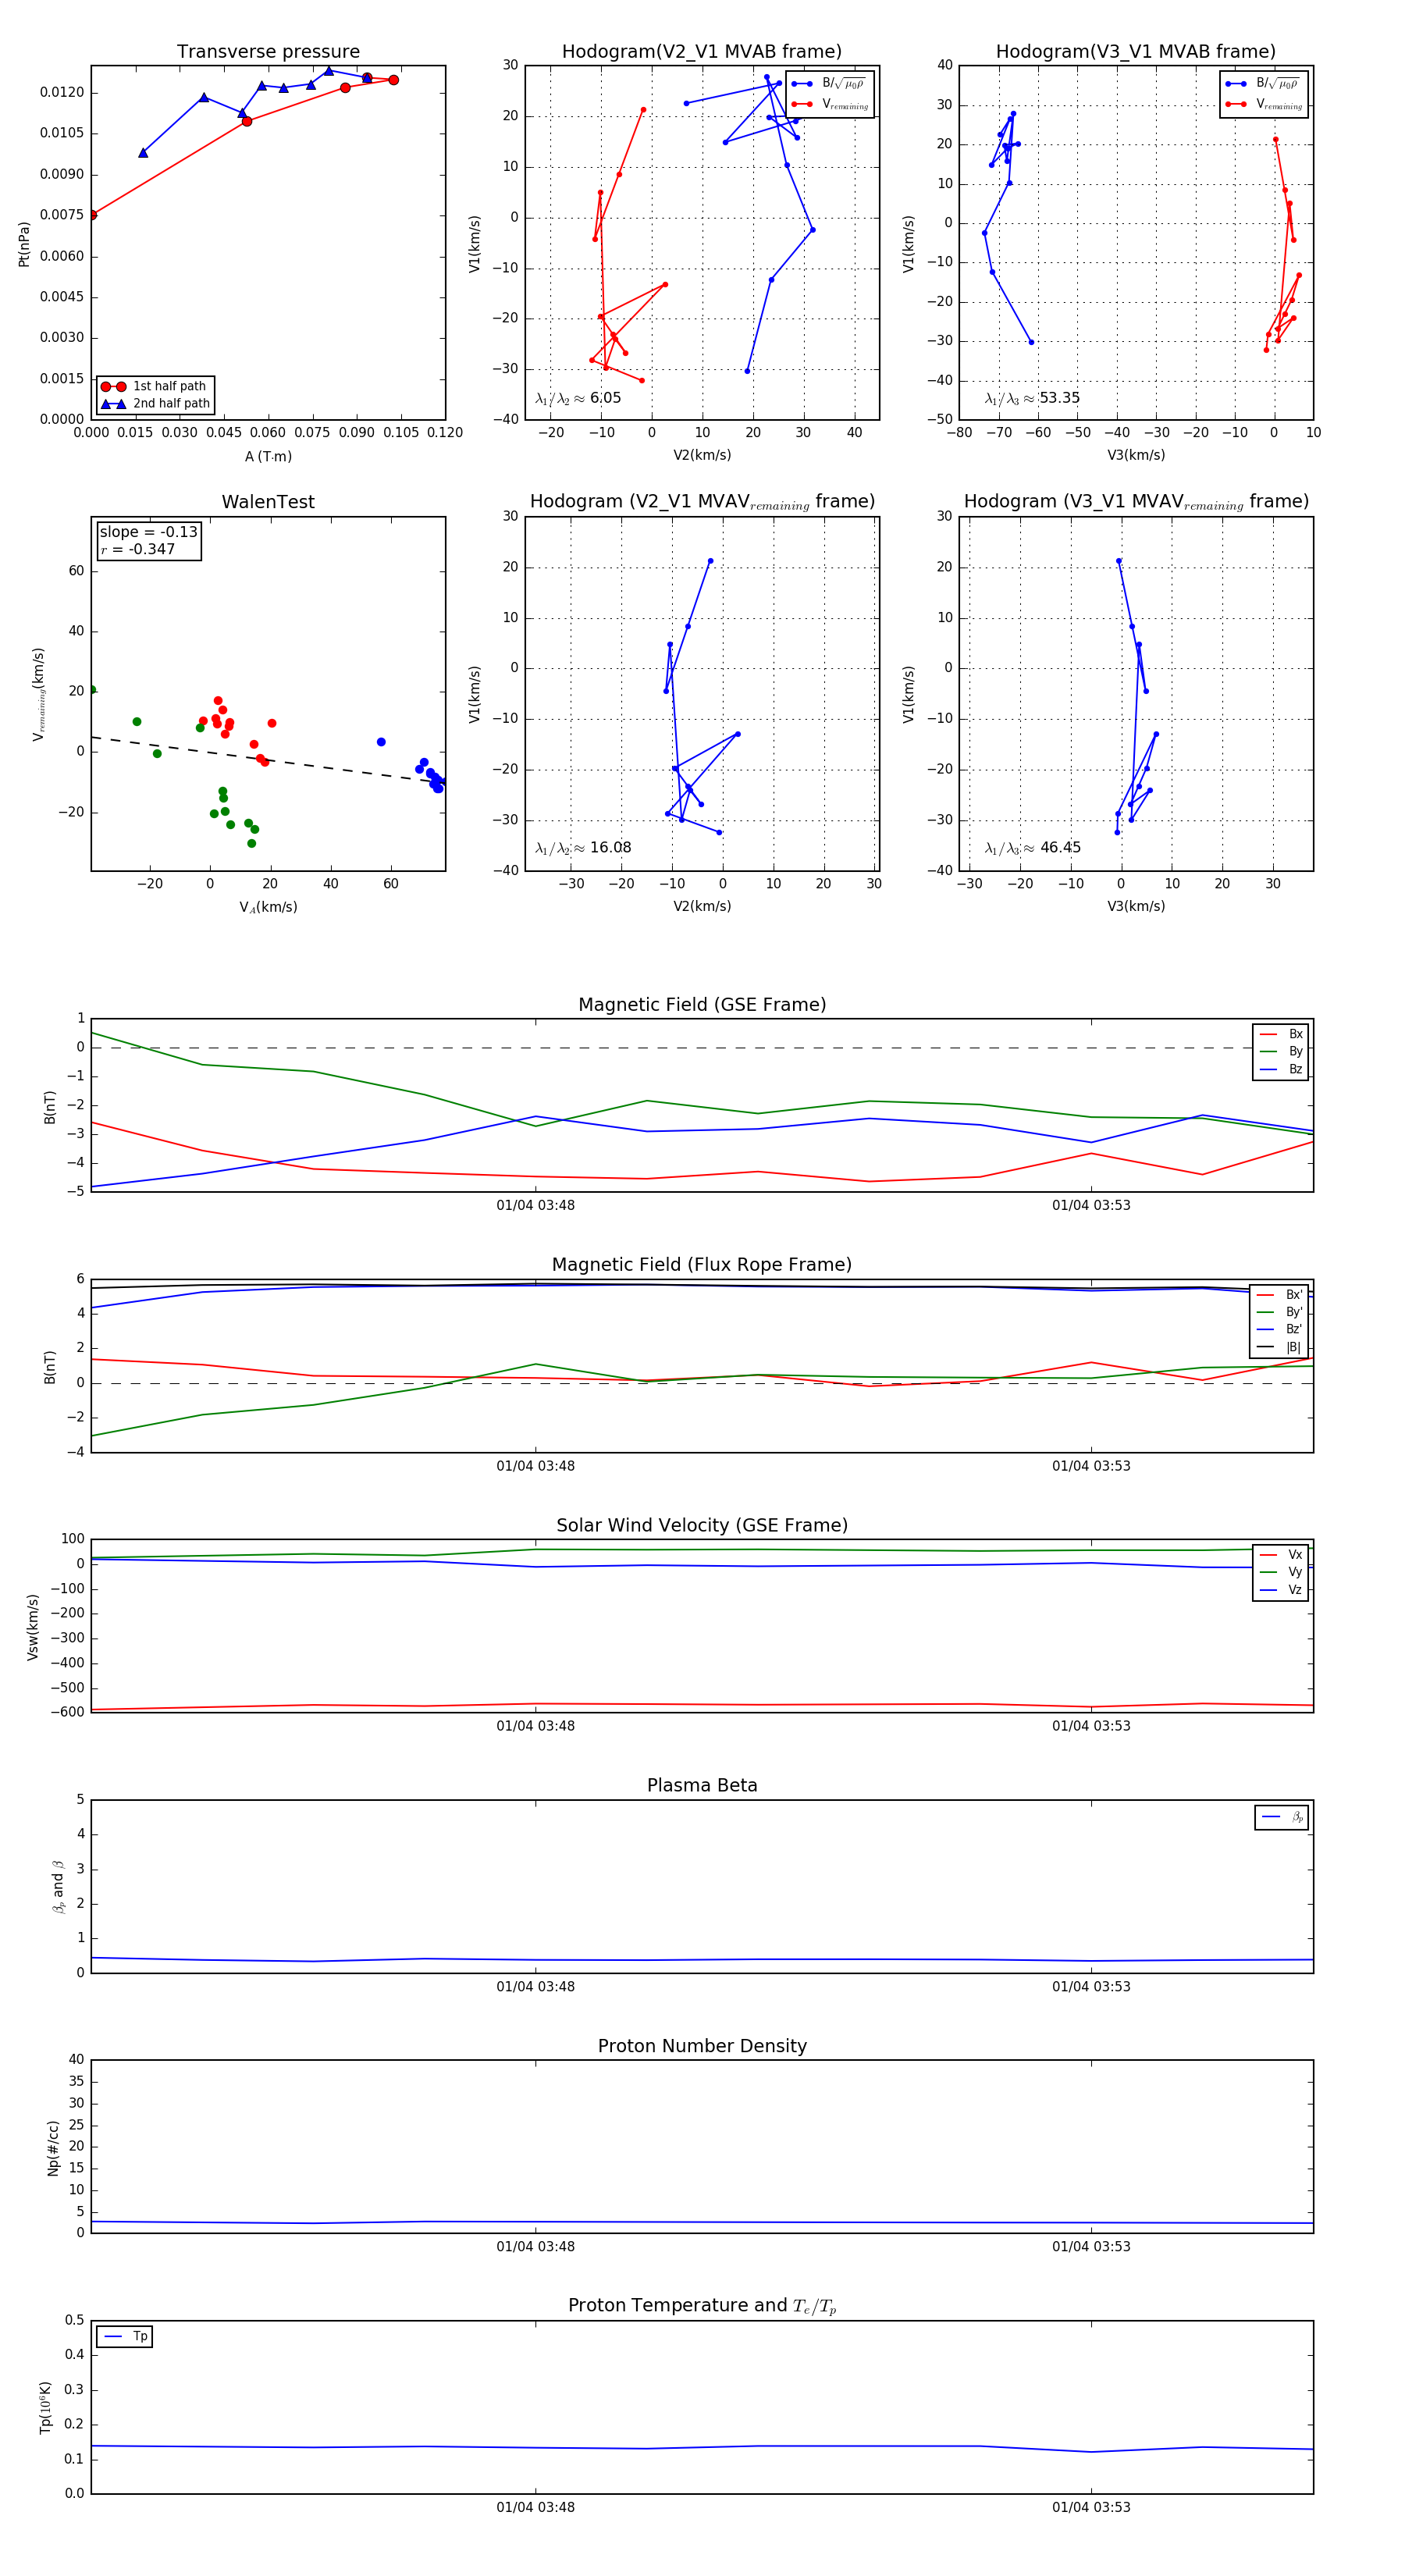Click the 'Vx' legend entry
Viewport: 1405px width, 2576px height.
click(x=1281, y=1555)
